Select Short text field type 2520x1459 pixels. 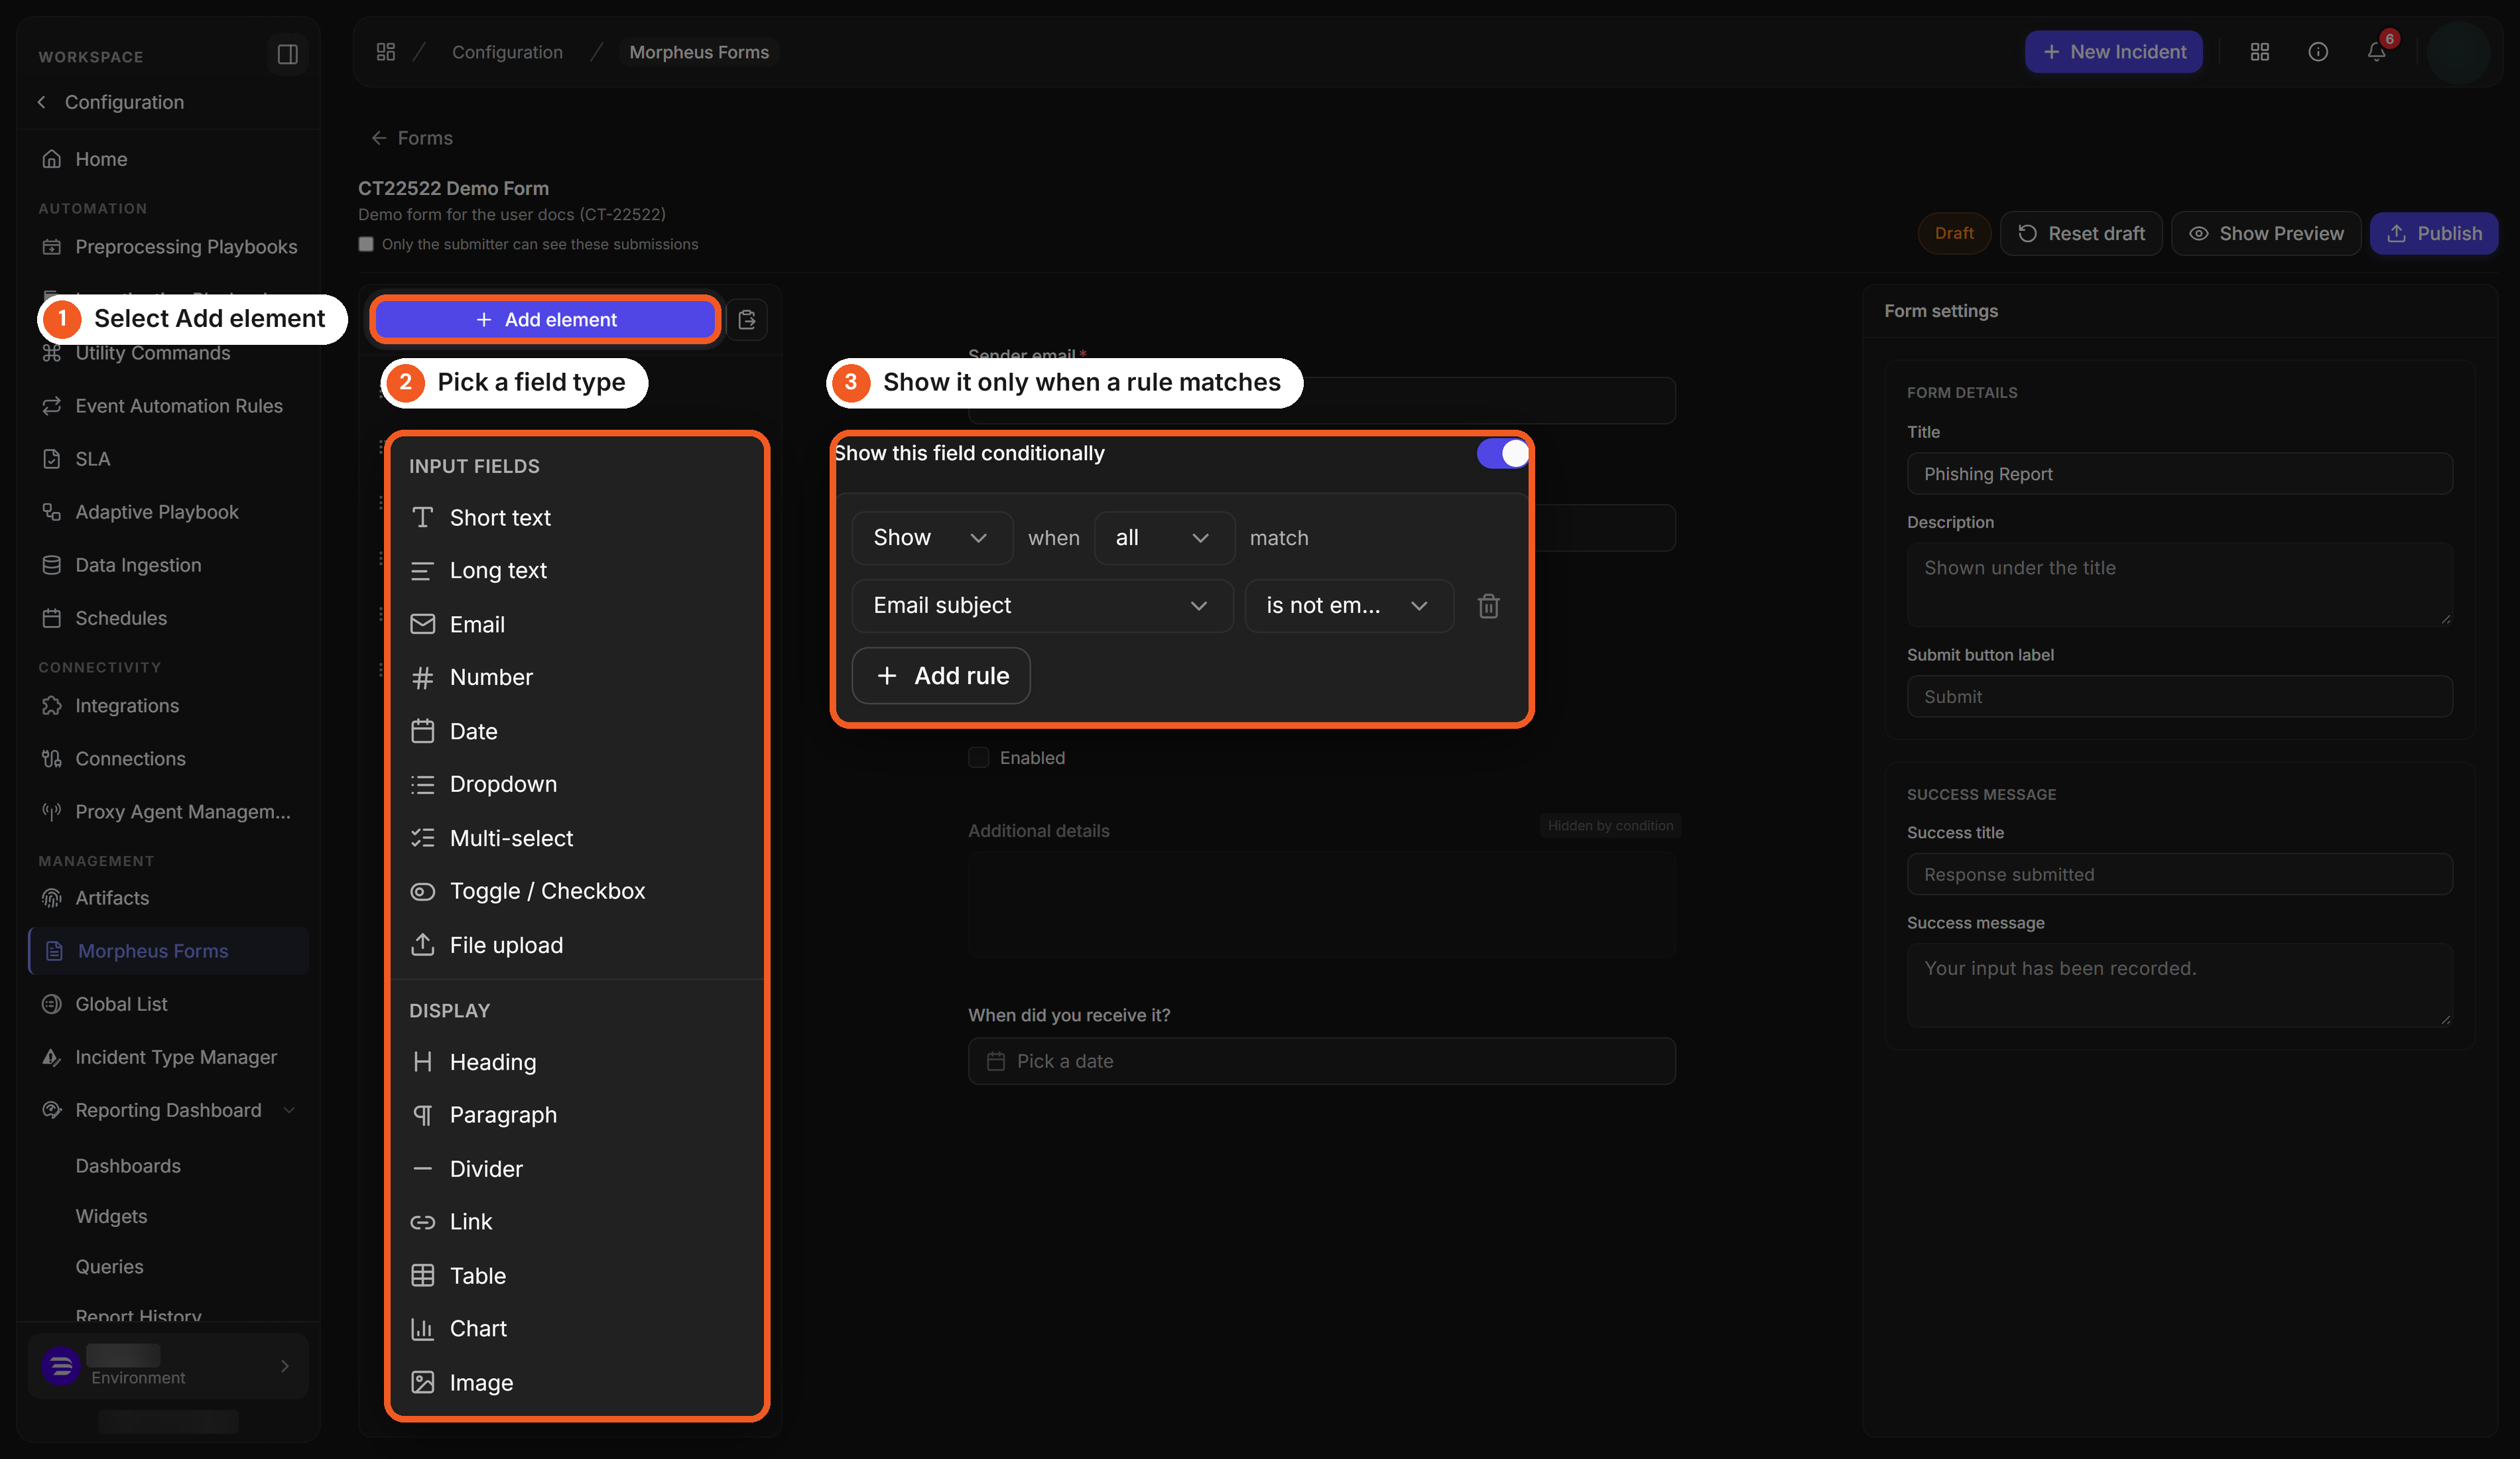pyautogui.click(x=576, y=517)
